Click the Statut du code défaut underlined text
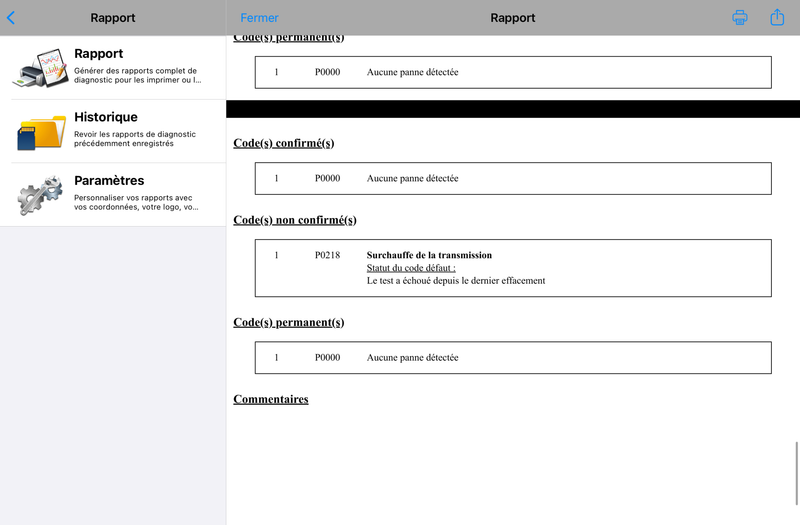Viewport: 800px width, 525px height. [411, 268]
